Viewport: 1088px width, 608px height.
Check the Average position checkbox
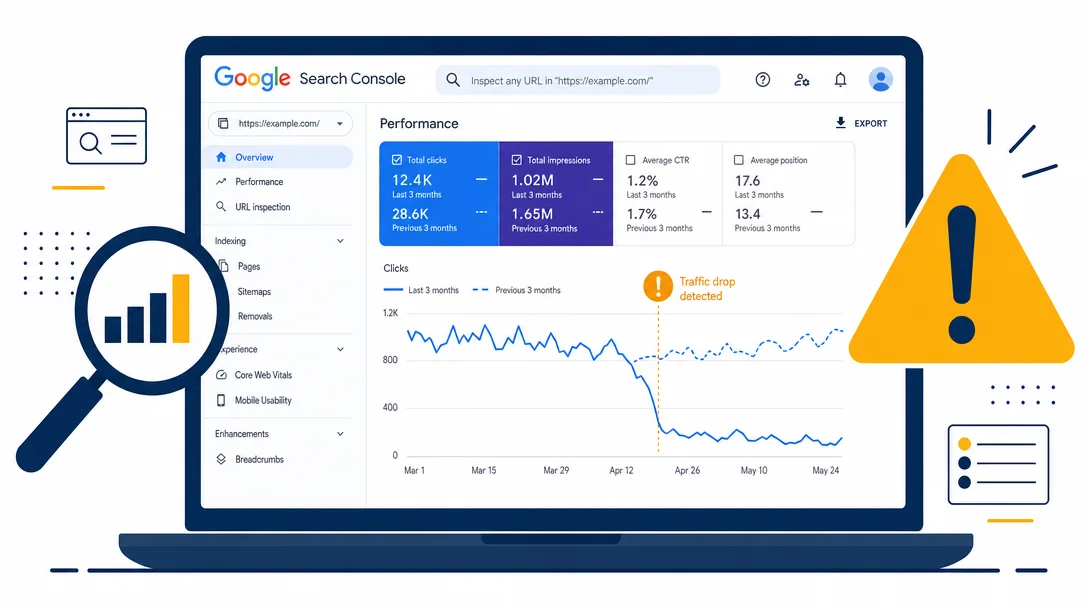click(x=739, y=160)
